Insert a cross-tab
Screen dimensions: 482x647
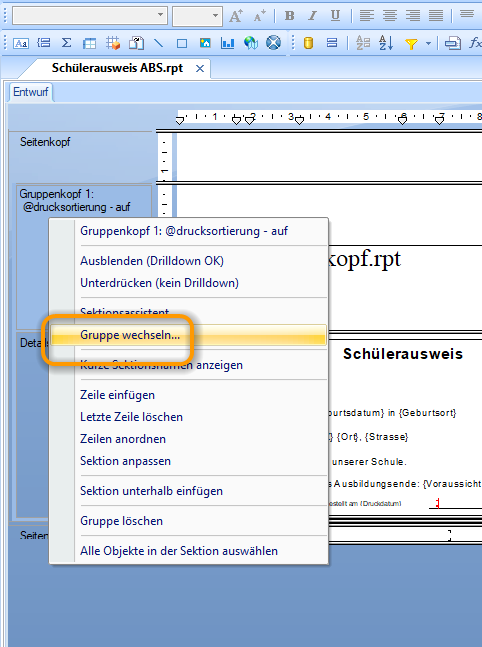[89, 43]
